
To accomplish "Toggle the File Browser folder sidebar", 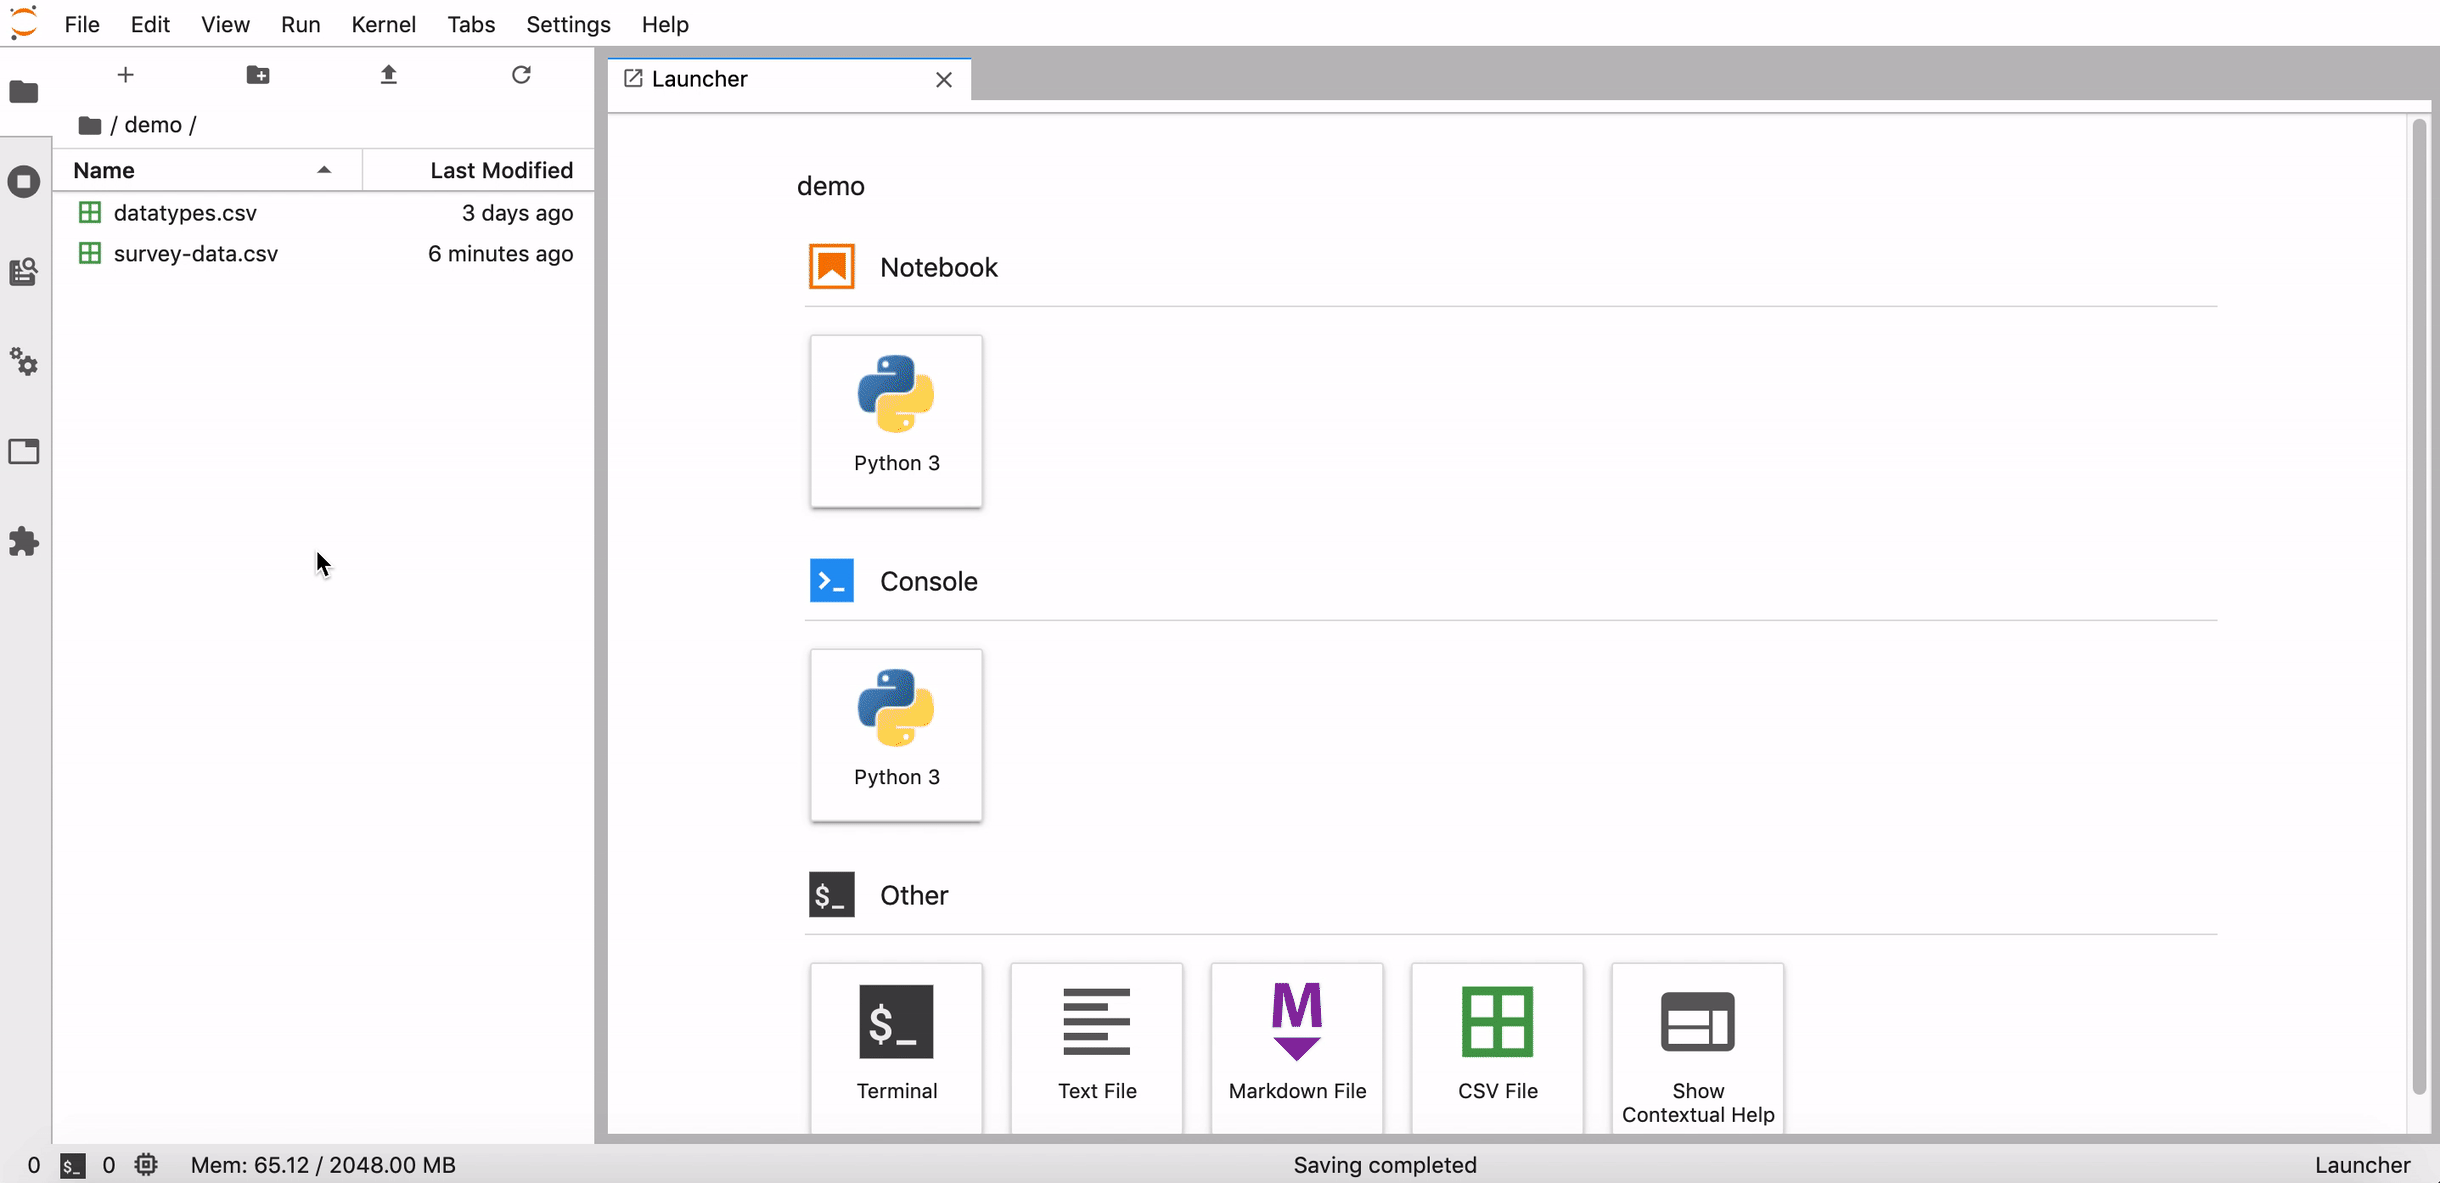I will coord(24,92).
